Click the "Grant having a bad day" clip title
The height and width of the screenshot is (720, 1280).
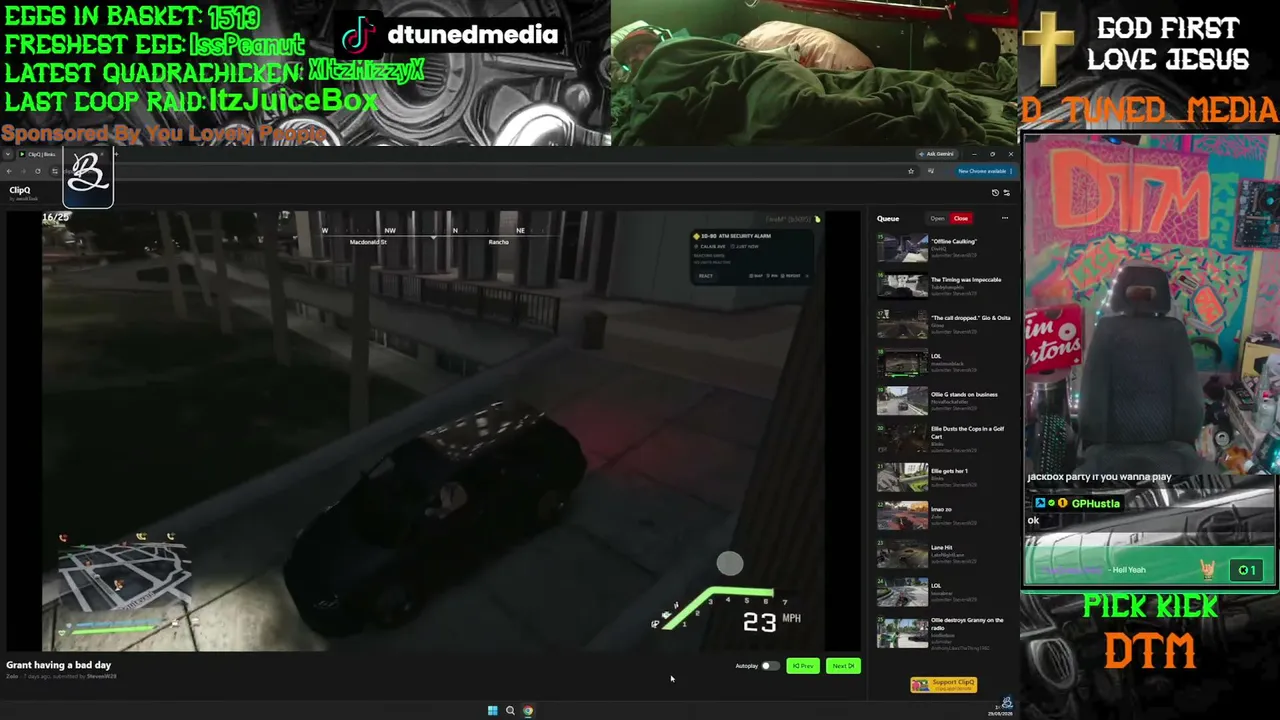[58, 665]
